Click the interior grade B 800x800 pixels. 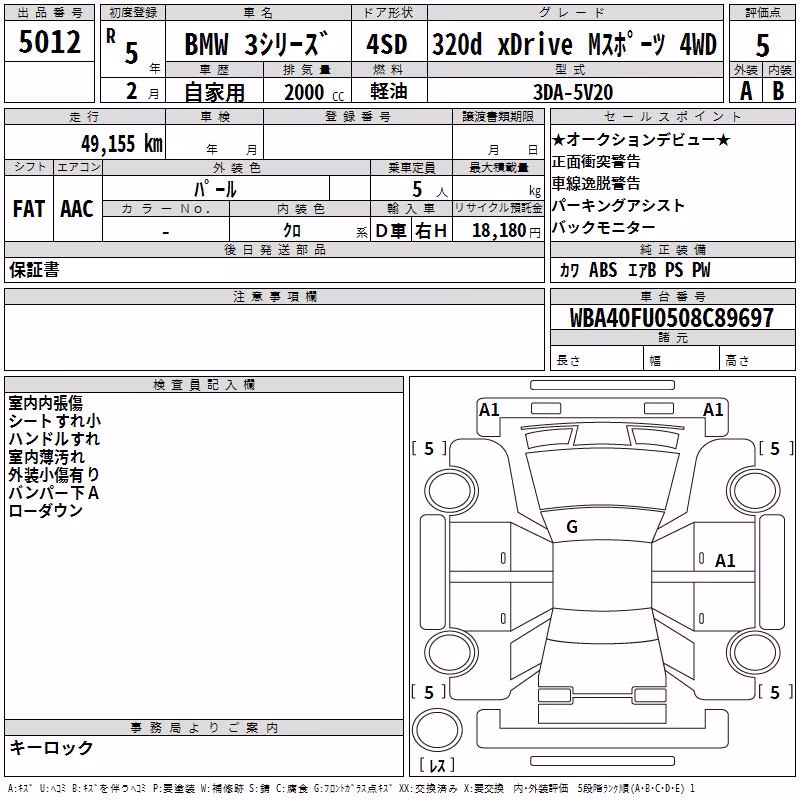778,91
